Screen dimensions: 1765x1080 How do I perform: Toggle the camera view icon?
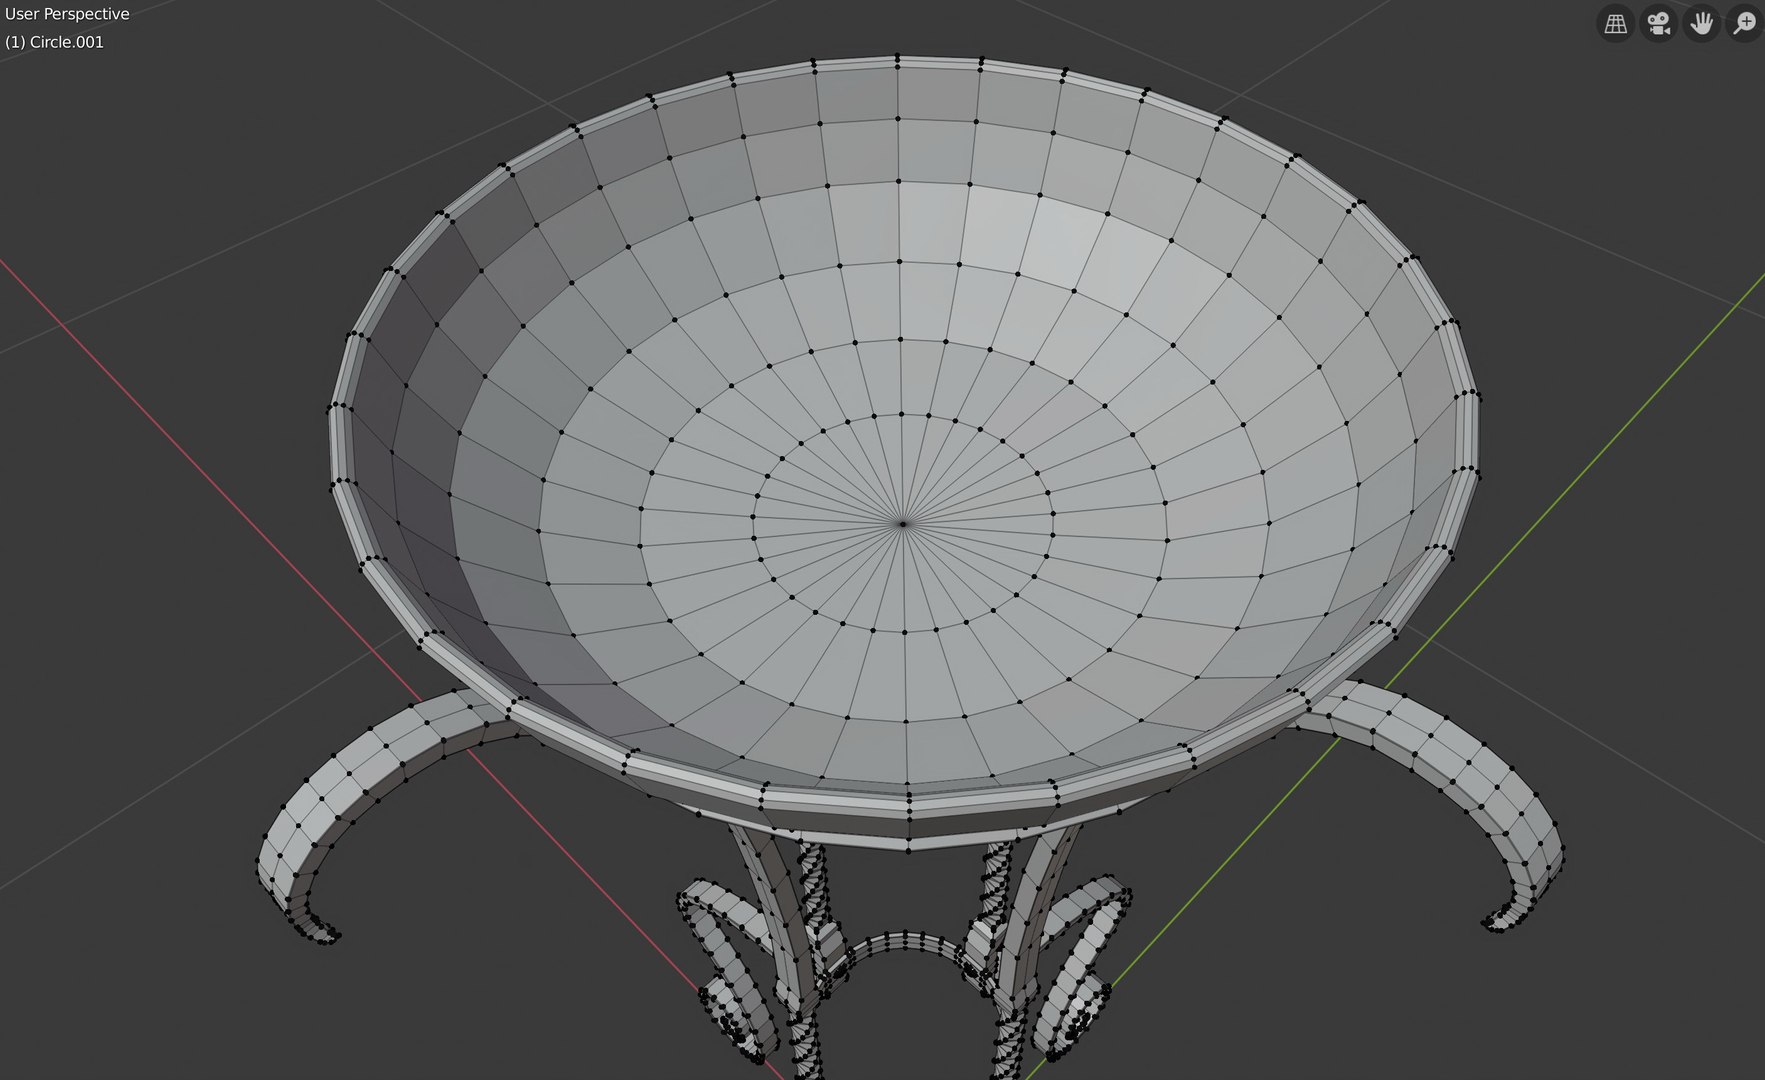pyautogui.click(x=1659, y=23)
